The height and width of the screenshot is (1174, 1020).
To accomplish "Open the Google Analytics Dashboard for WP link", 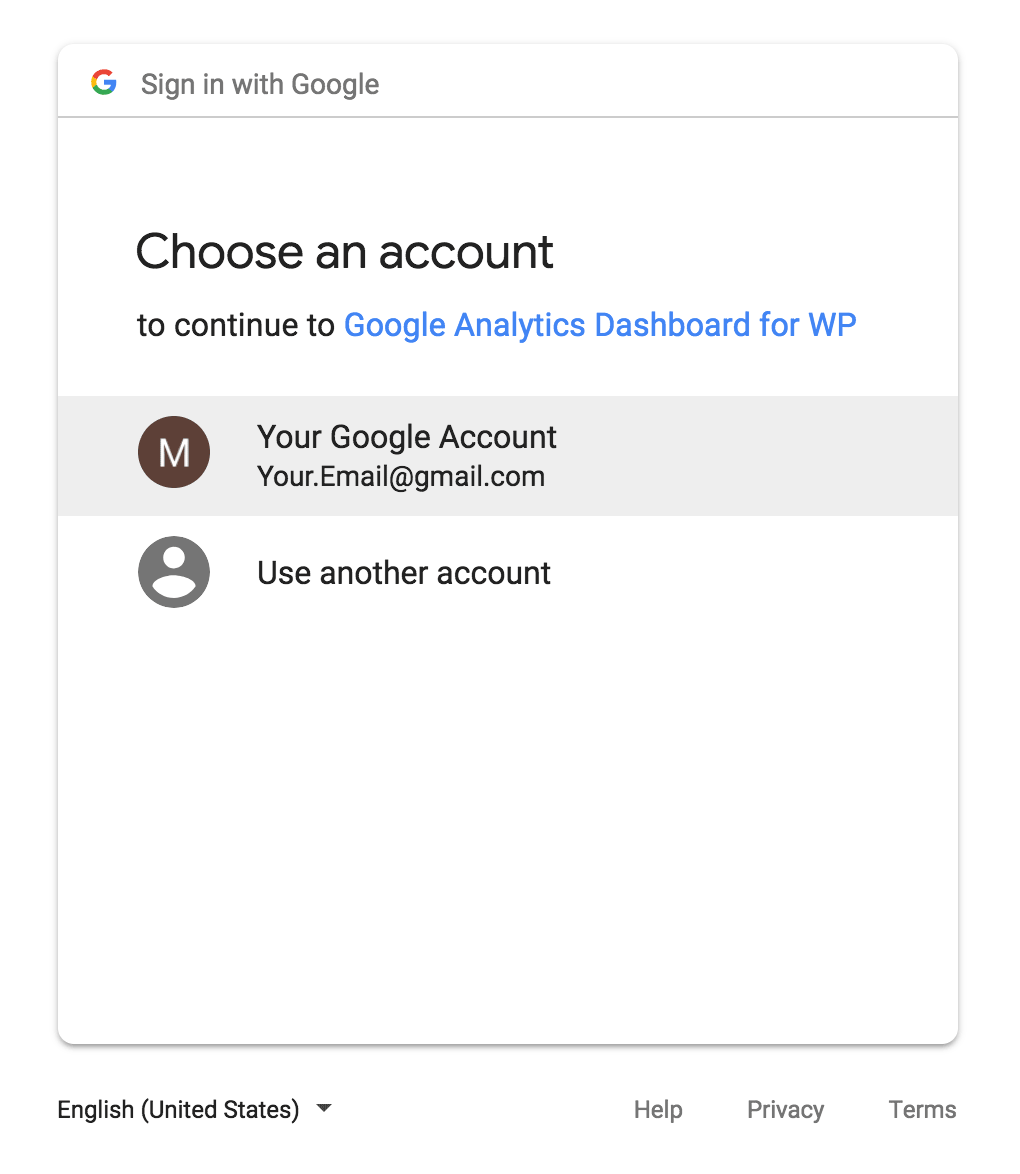I will click(600, 325).
